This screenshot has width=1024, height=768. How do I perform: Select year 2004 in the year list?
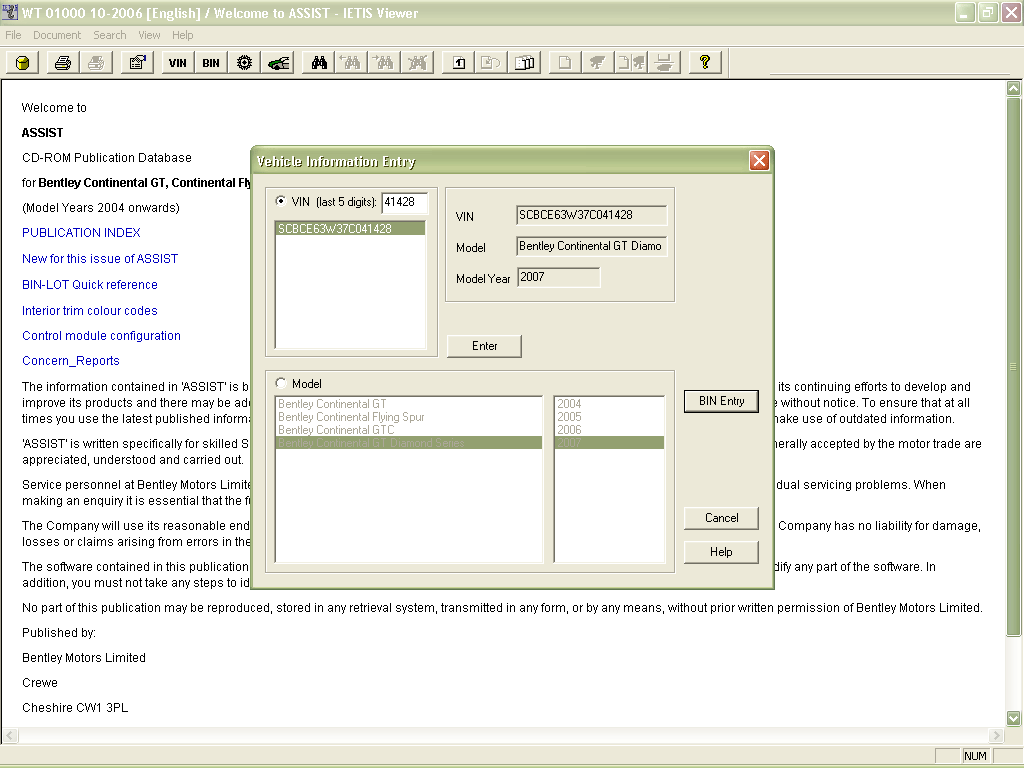[x=609, y=404]
